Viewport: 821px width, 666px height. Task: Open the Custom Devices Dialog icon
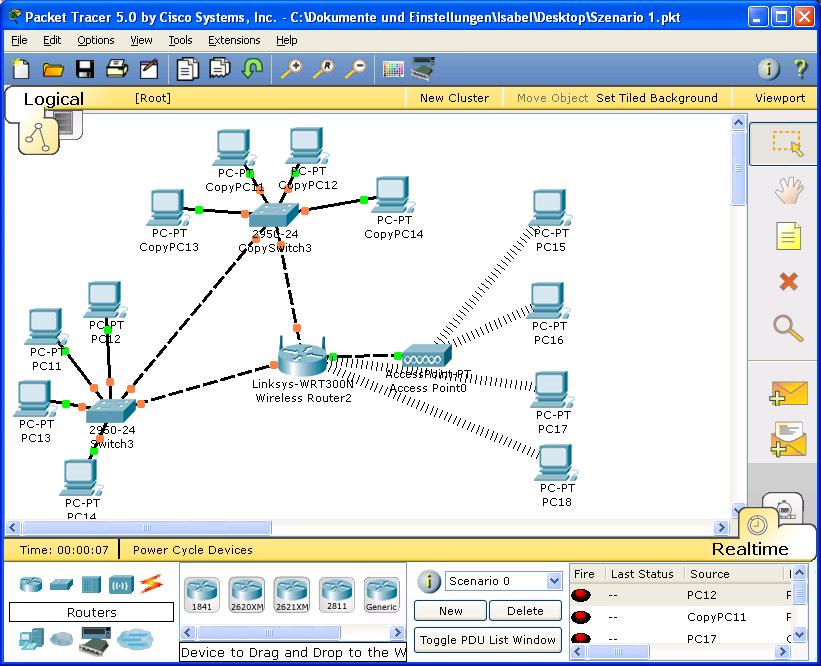(x=423, y=69)
